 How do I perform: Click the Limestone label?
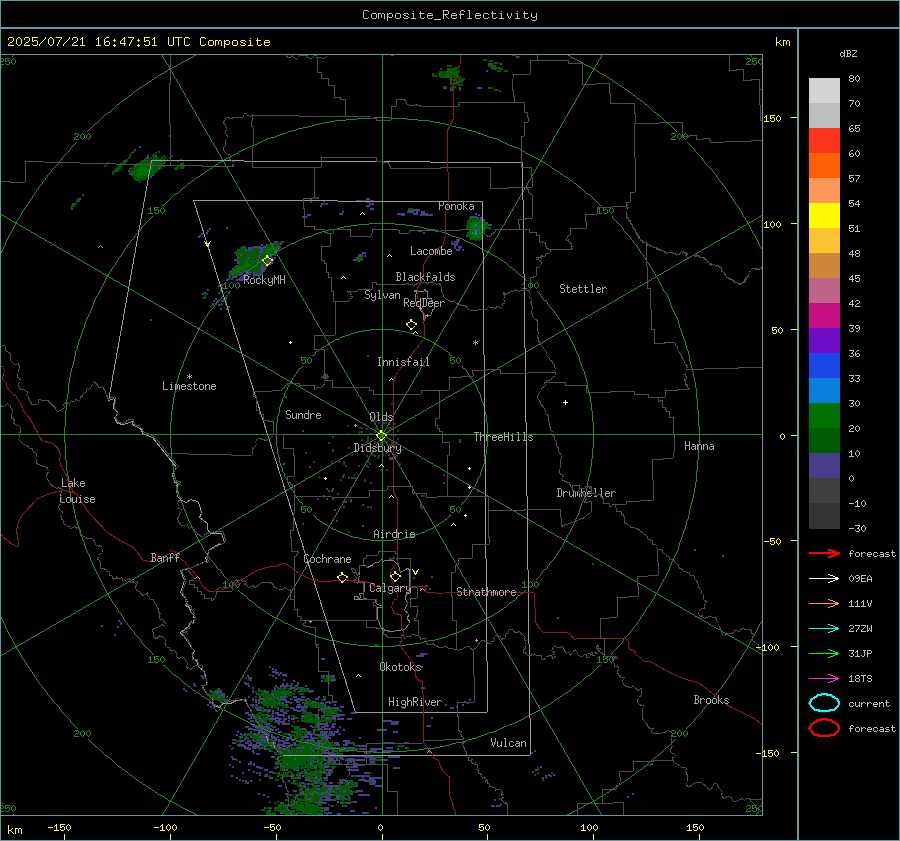tap(189, 386)
